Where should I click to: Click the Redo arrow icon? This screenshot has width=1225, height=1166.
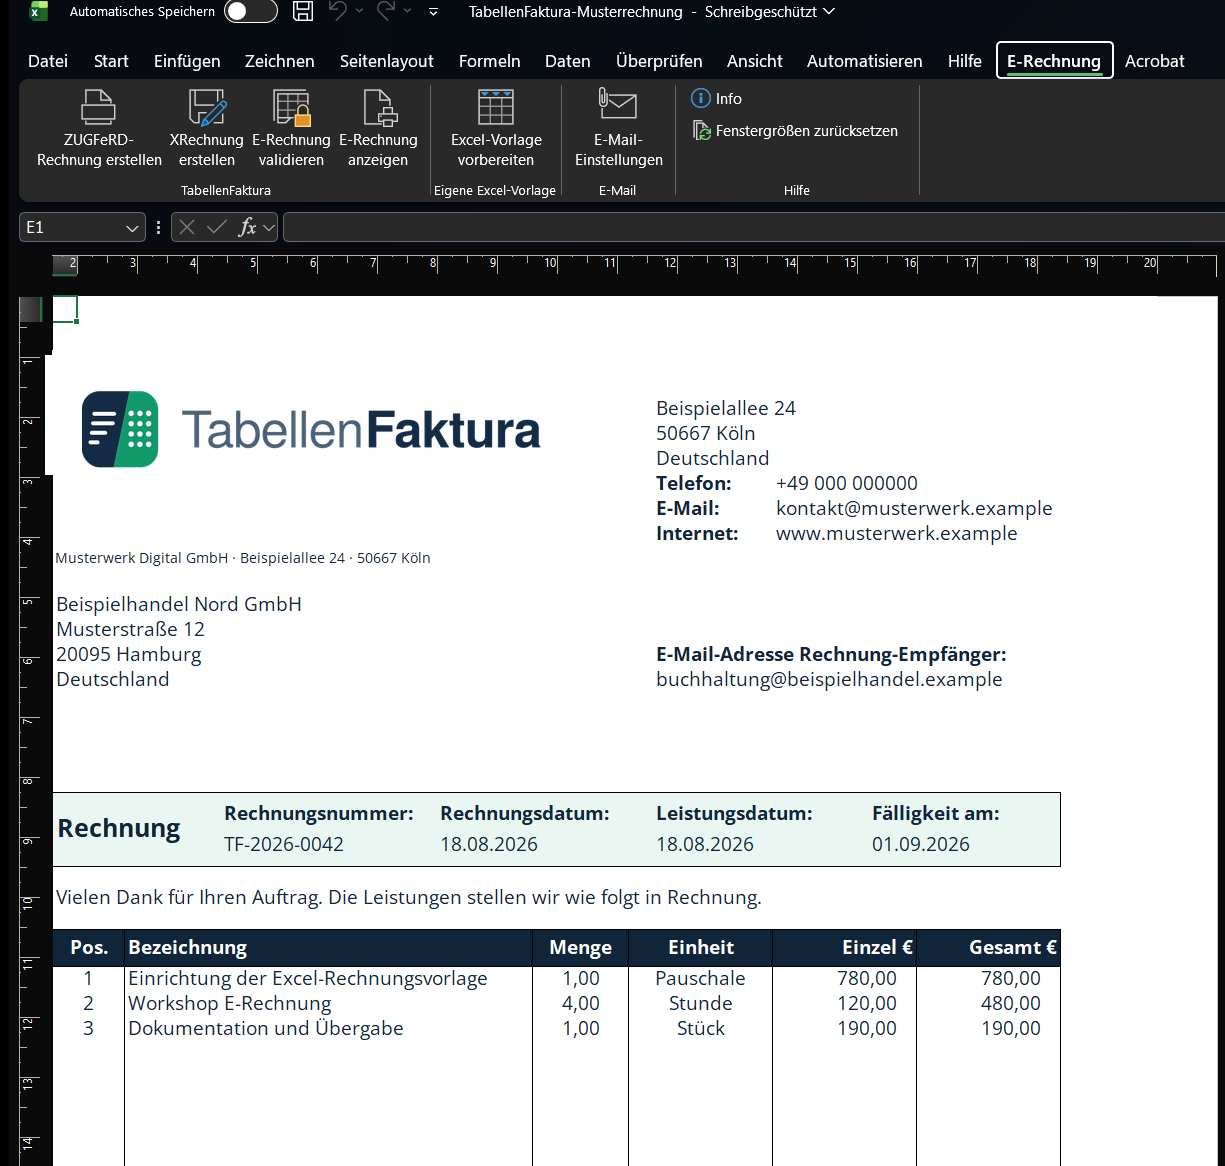pyautogui.click(x=386, y=11)
